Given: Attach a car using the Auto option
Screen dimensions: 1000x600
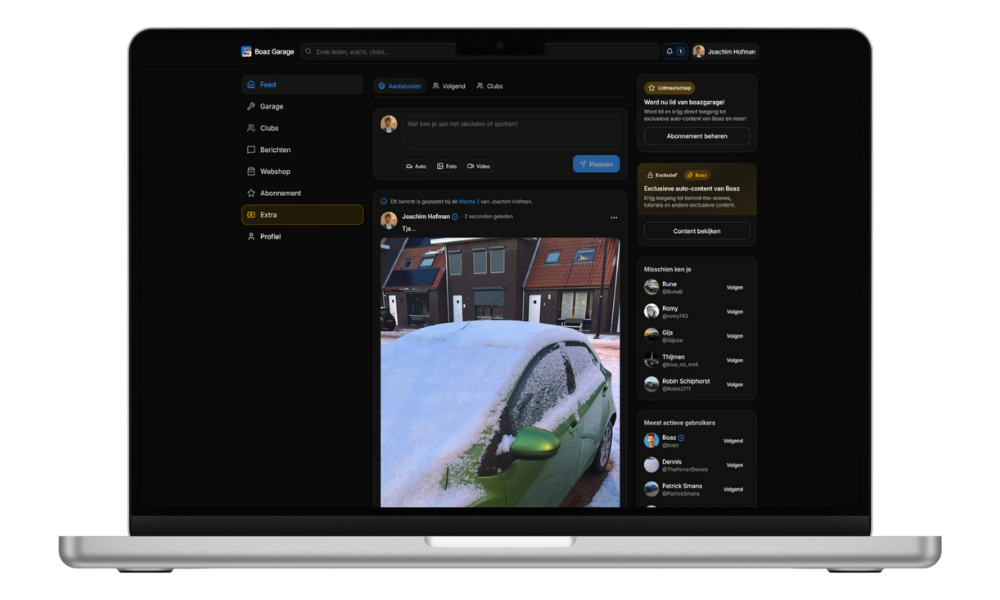Looking at the screenshot, I should (415, 166).
